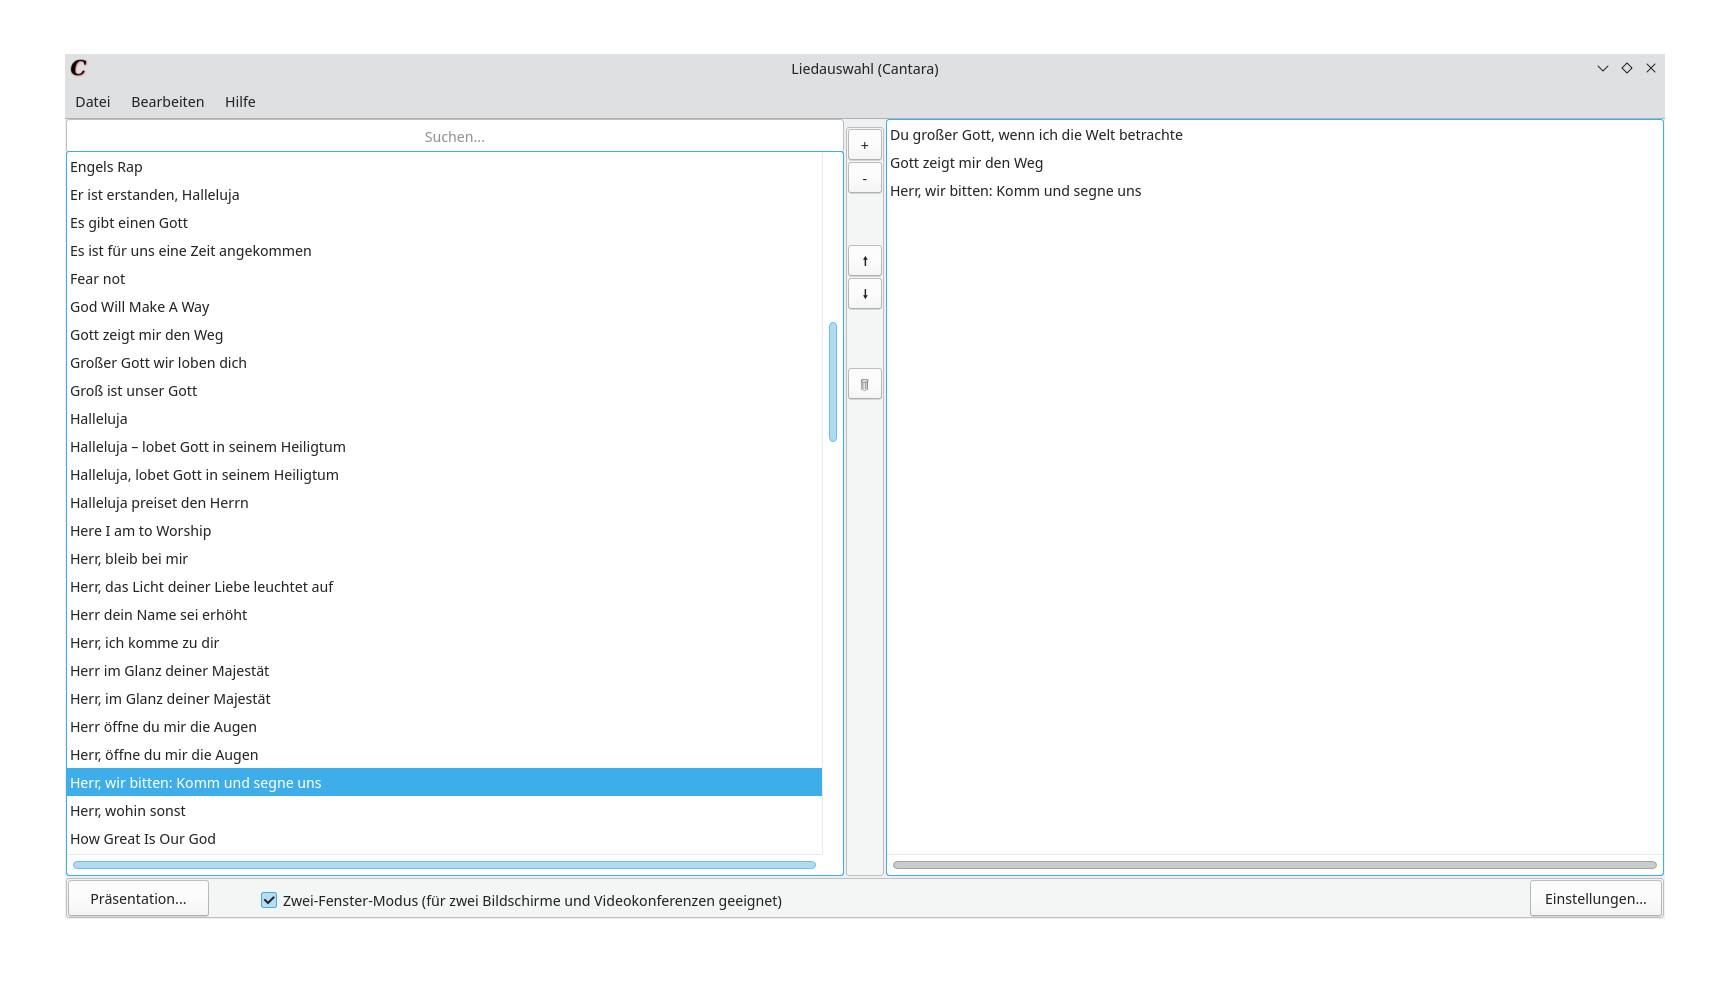Toggle the Zwei-Fenster-Modus checkbox
The width and height of the screenshot is (1730, 996).
[269, 900]
